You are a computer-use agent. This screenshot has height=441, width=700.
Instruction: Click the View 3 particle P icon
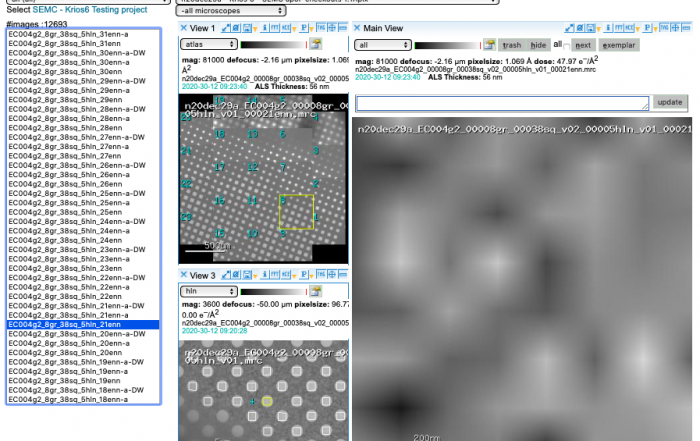(x=304, y=275)
